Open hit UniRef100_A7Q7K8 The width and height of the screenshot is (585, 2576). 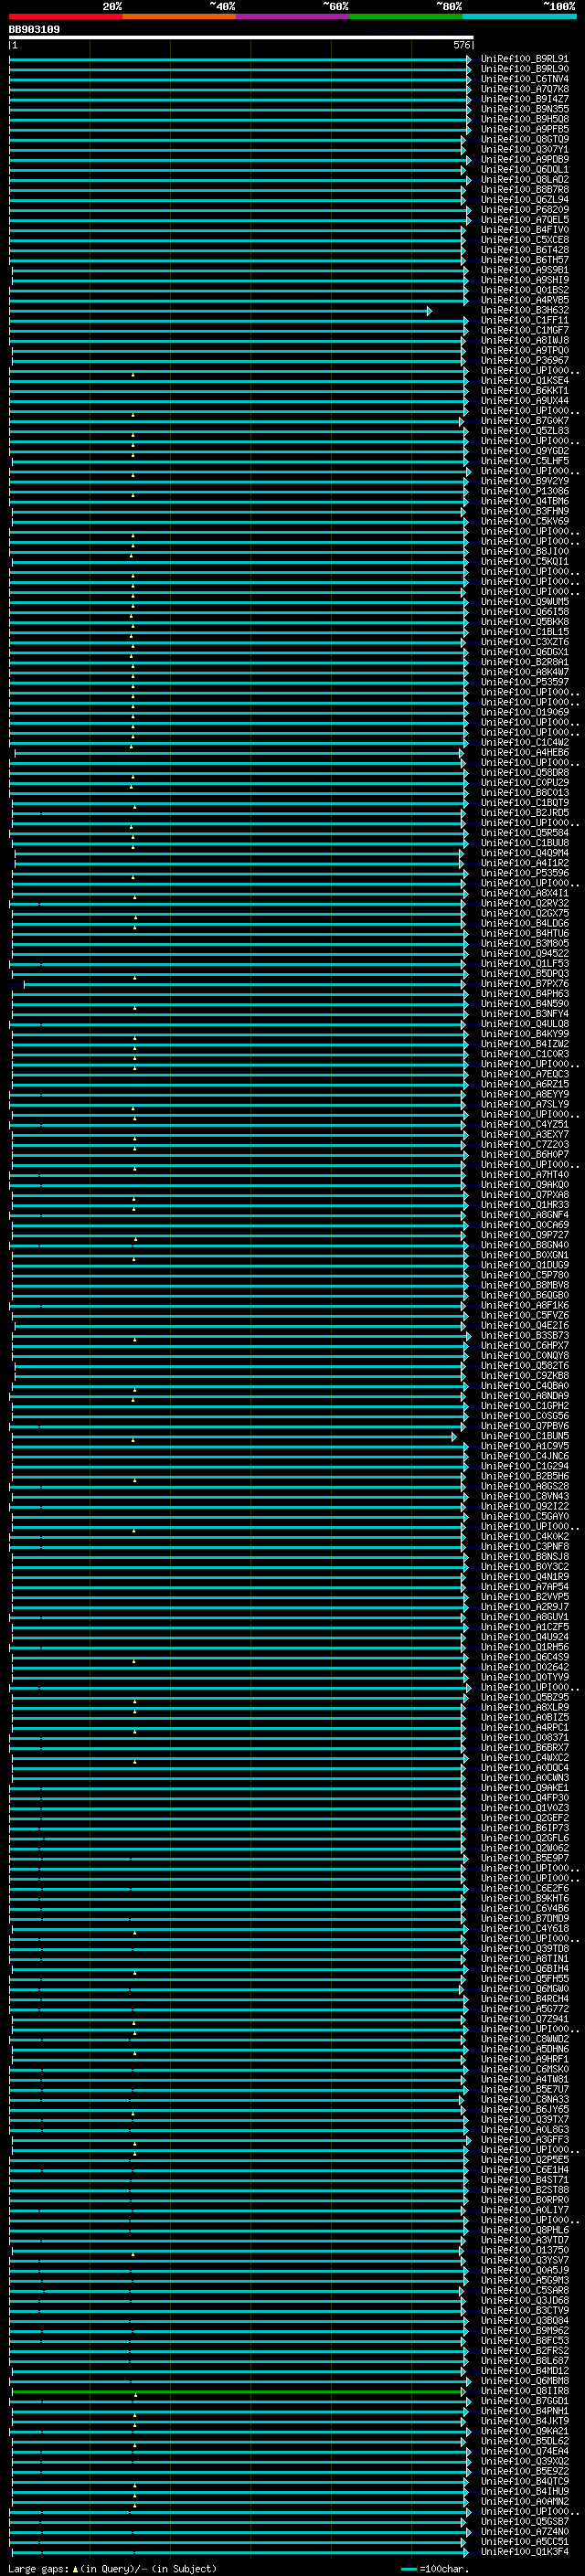pos(524,89)
